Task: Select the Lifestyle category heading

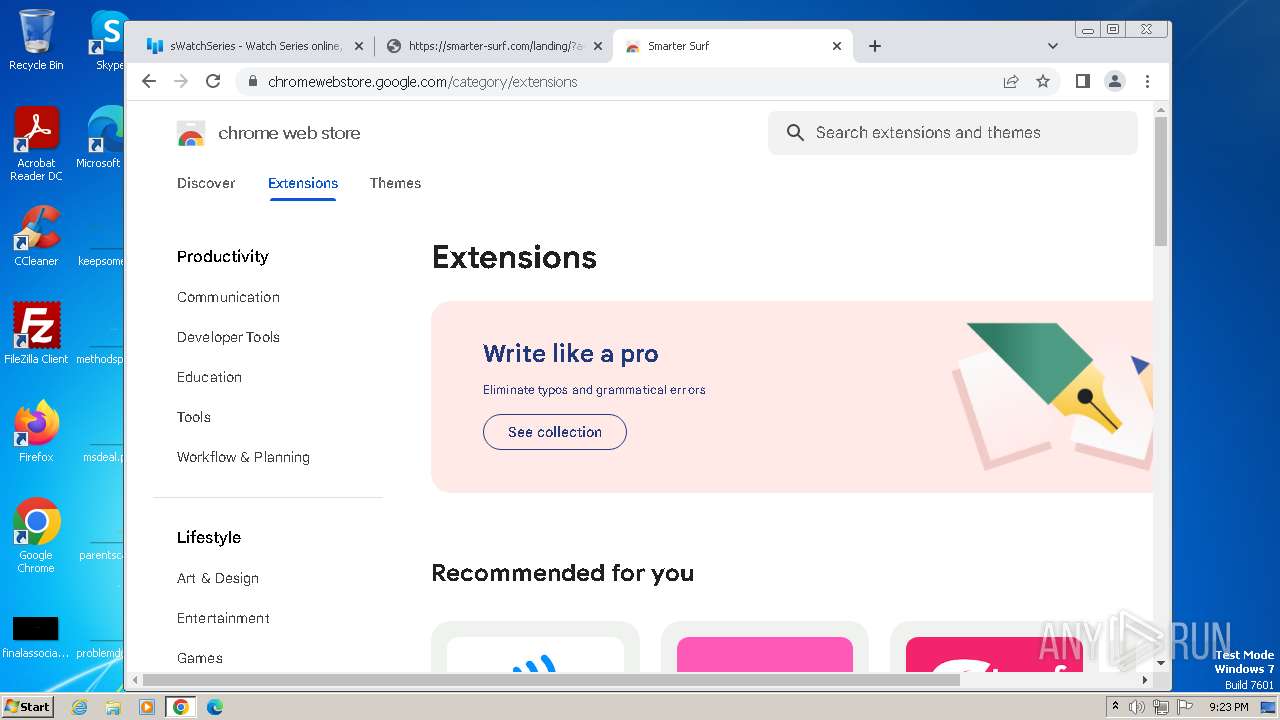Action: (209, 537)
